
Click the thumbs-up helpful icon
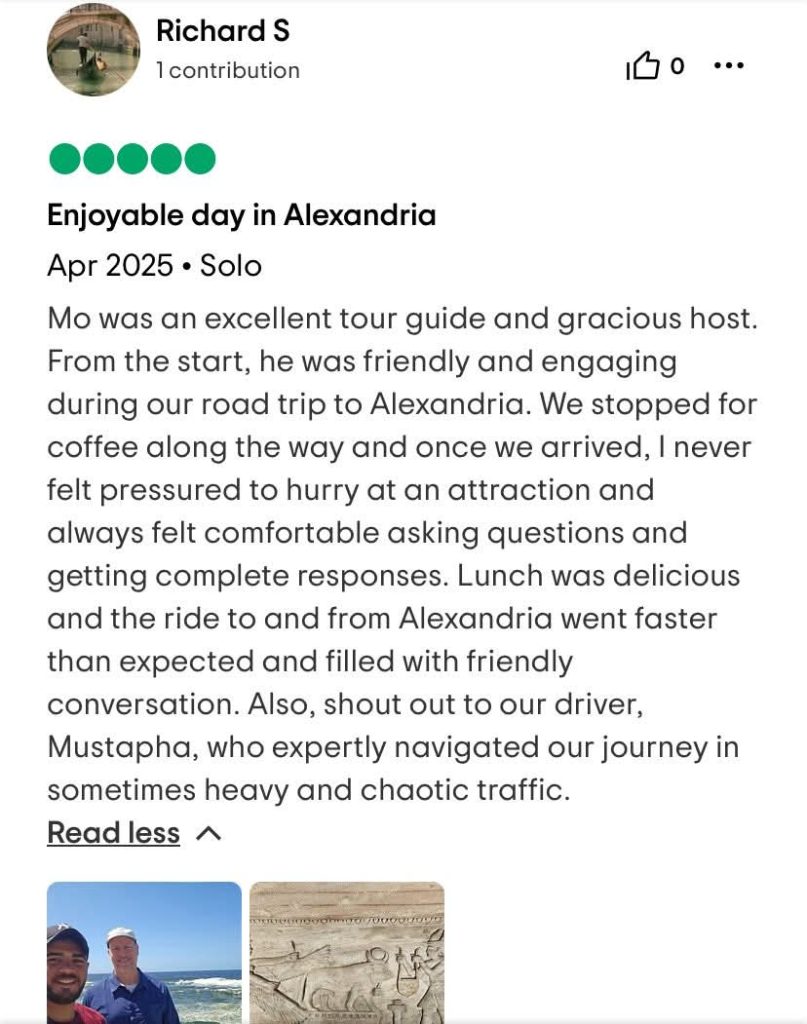point(643,67)
